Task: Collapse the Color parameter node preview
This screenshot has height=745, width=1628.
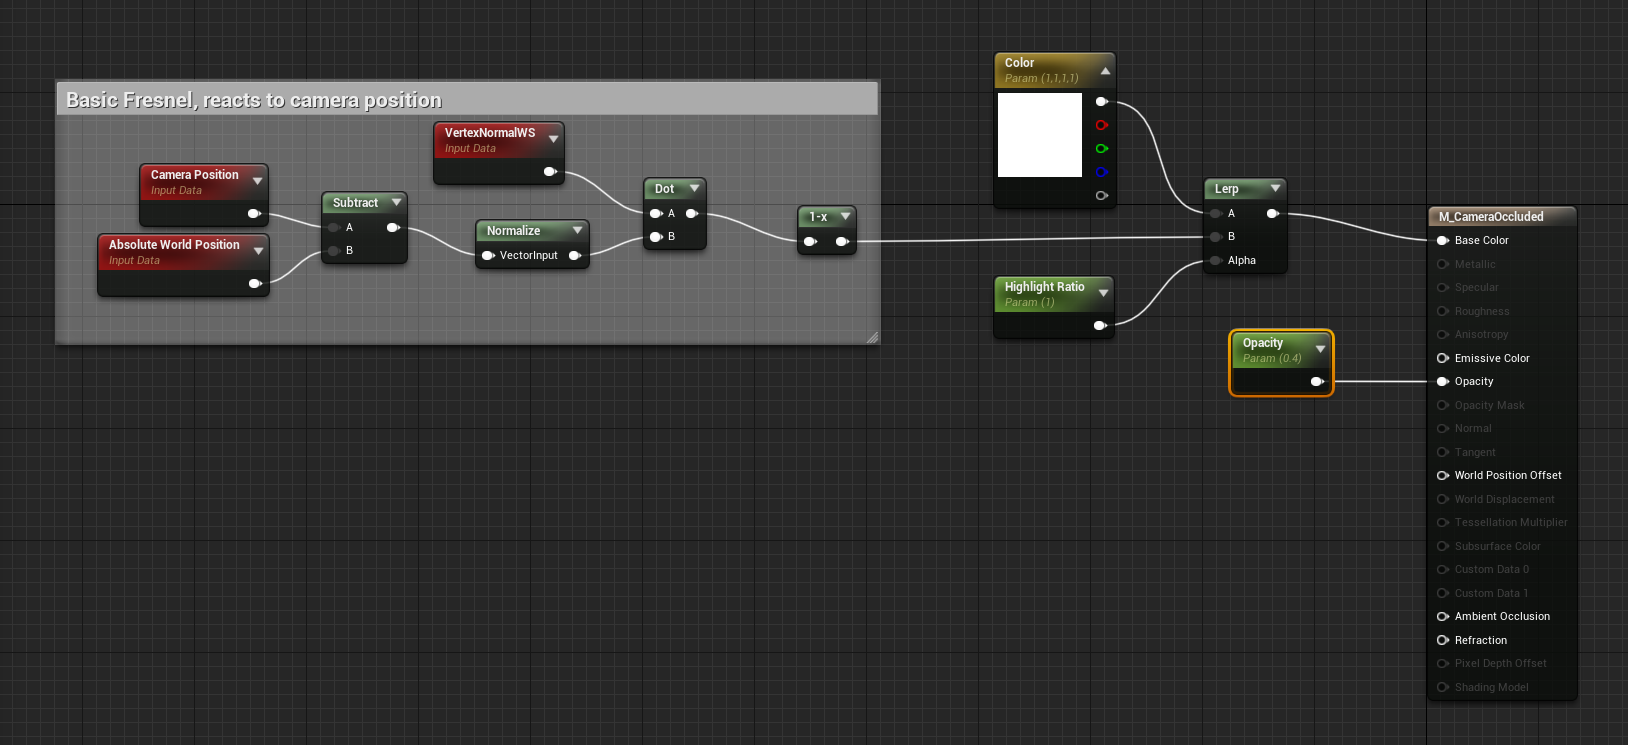Action: point(1105,70)
